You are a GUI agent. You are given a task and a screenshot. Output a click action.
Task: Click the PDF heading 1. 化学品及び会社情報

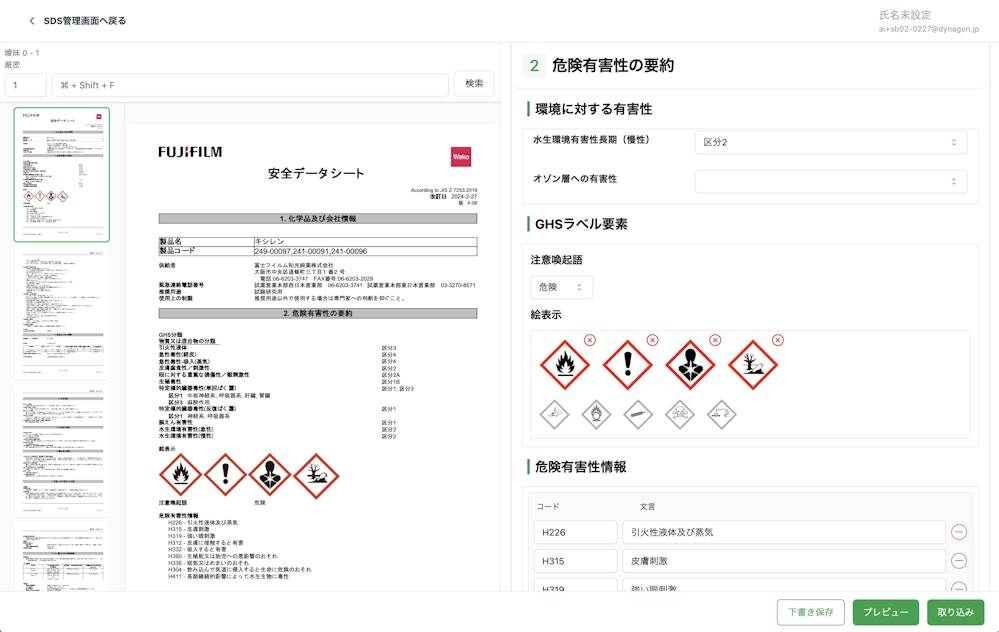pos(318,219)
